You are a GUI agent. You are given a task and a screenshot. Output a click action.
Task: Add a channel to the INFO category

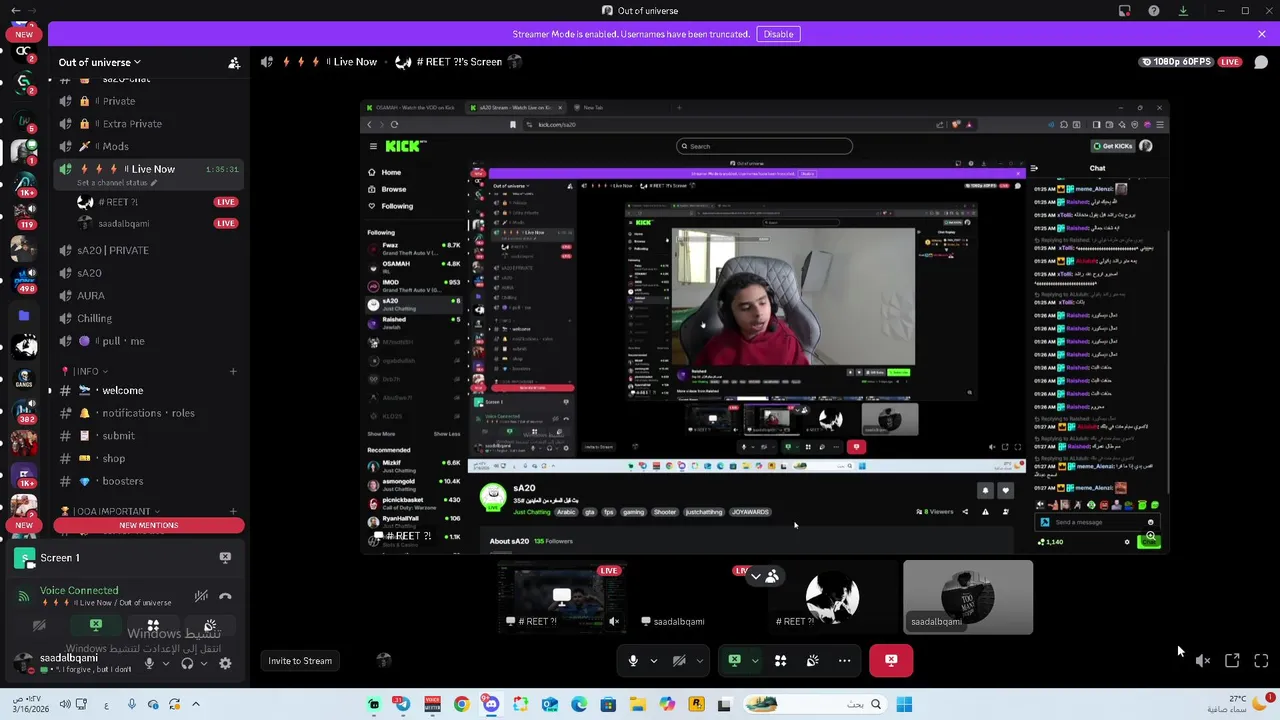(x=233, y=371)
